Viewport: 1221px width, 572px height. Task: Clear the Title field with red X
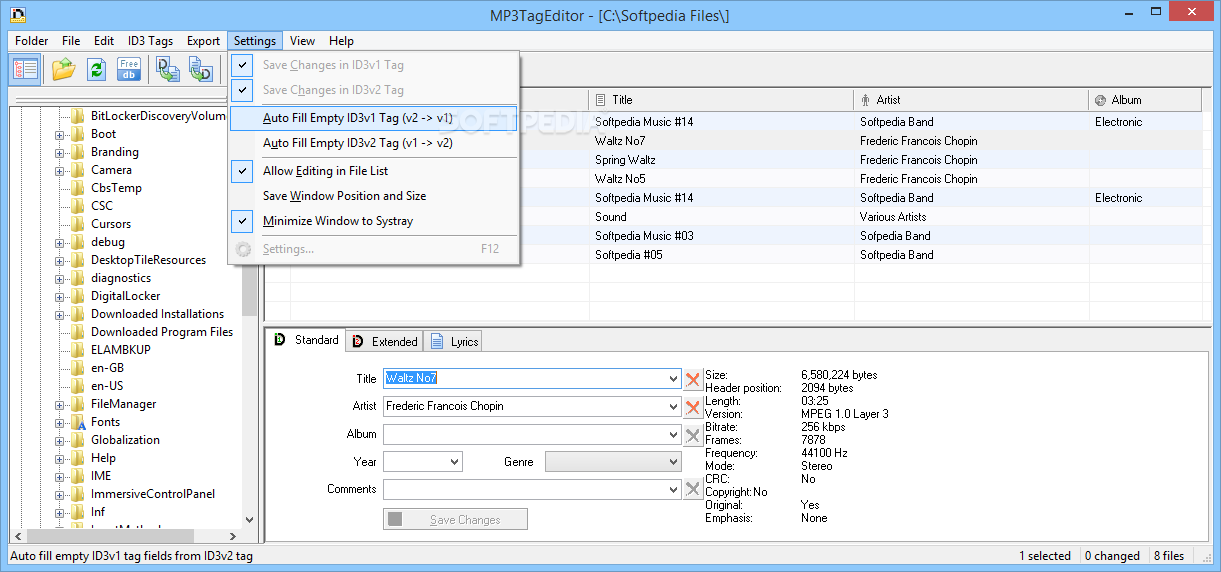tap(693, 379)
